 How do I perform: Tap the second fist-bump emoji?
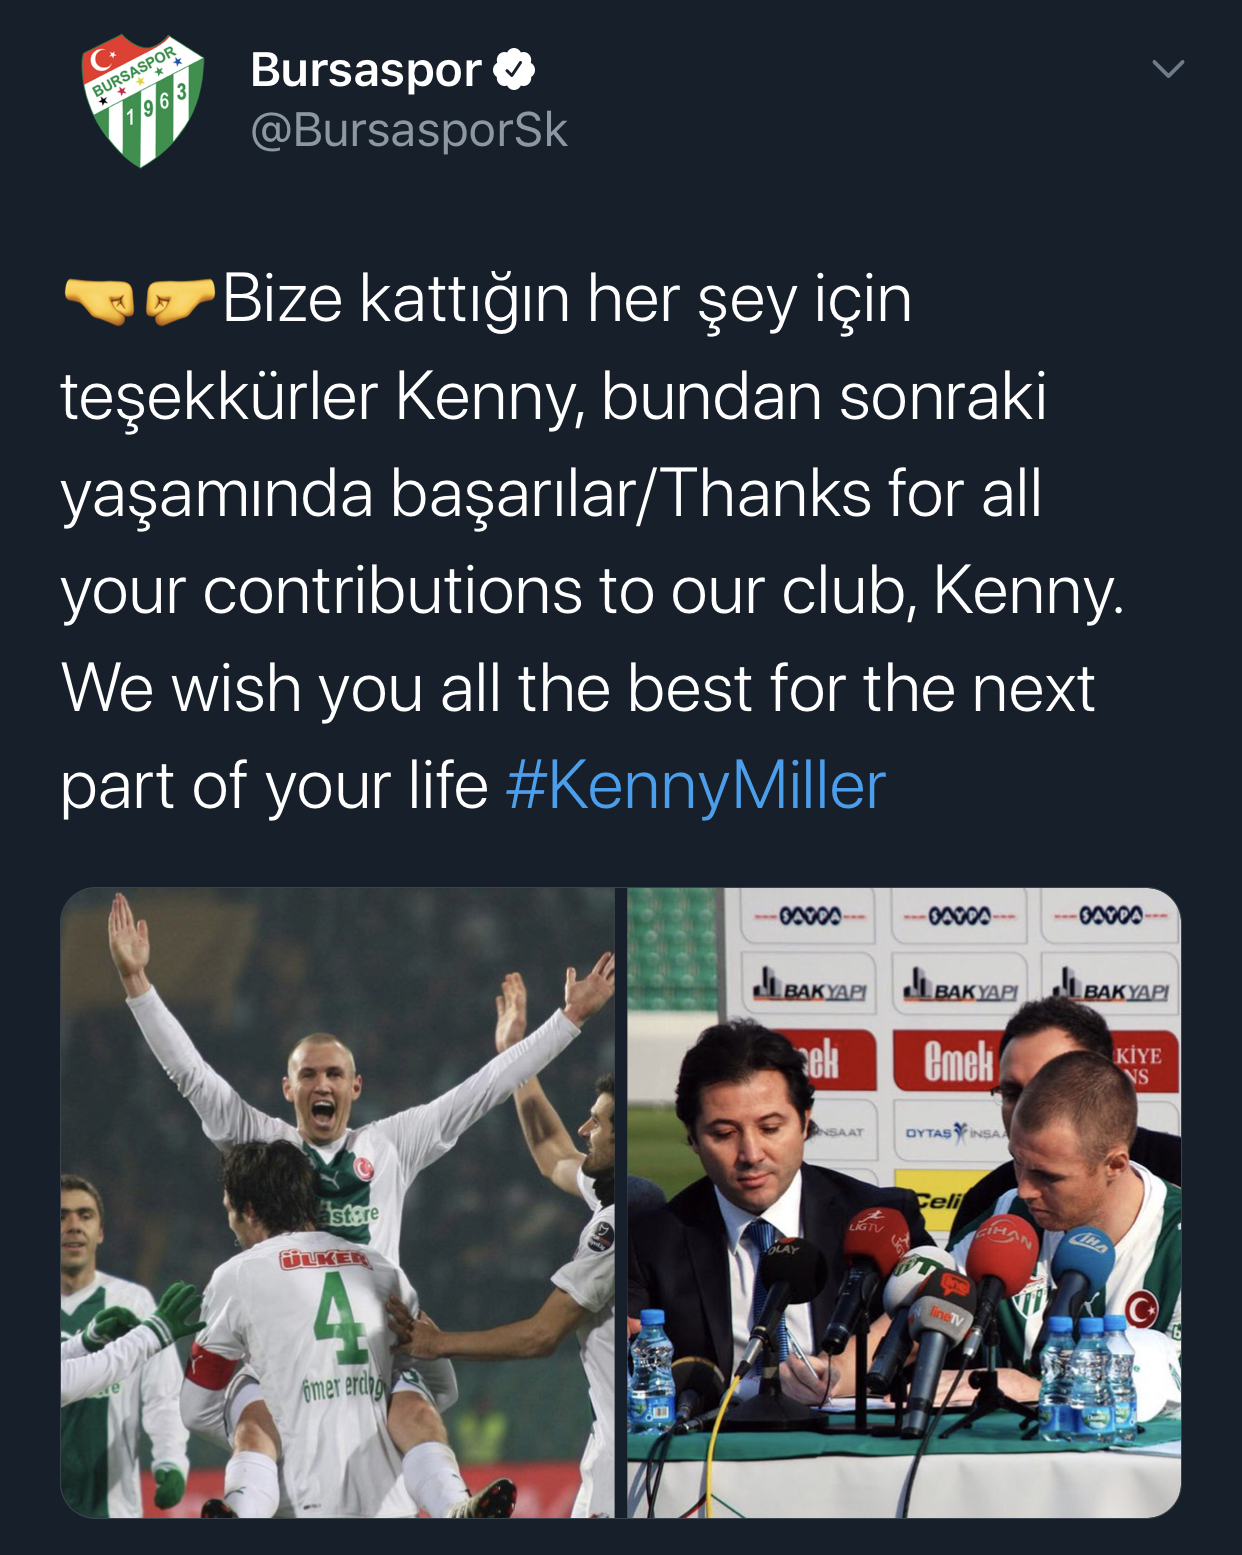(x=180, y=300)
